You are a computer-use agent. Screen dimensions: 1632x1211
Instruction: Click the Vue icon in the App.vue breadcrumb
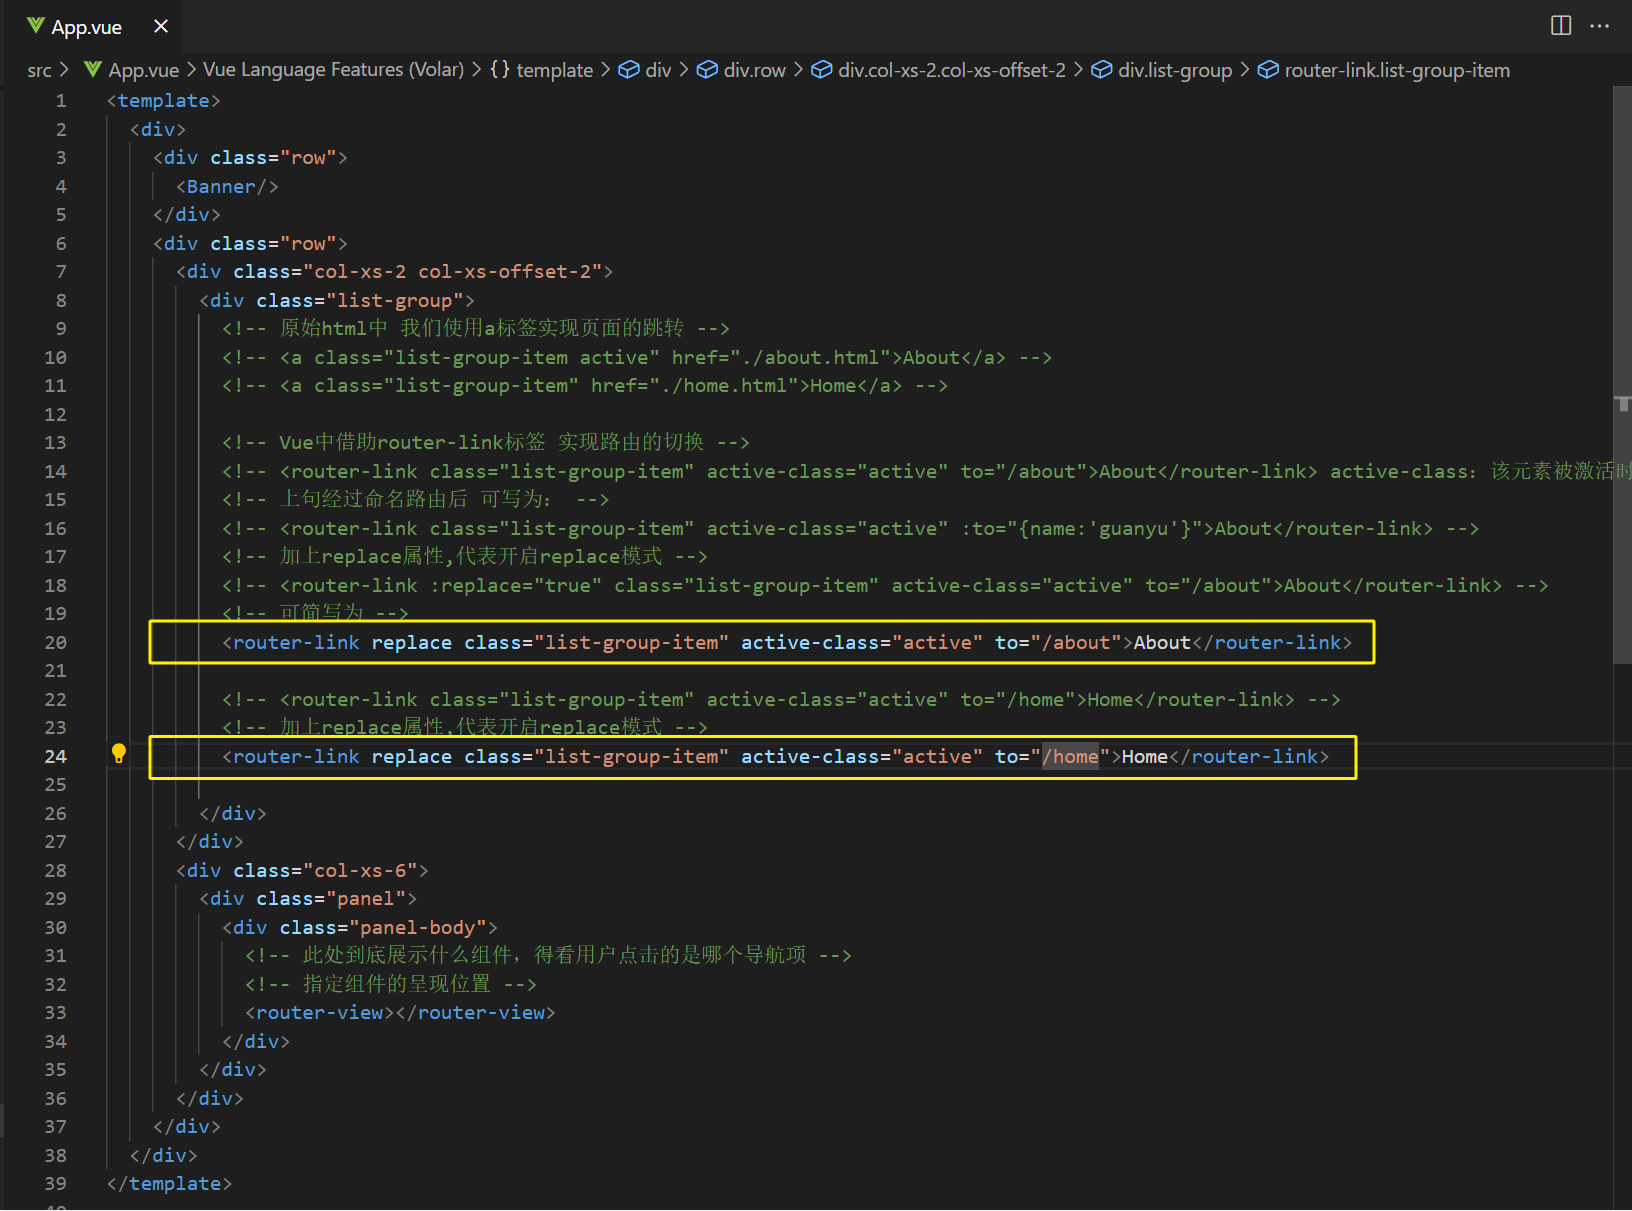tap(93, 69)
